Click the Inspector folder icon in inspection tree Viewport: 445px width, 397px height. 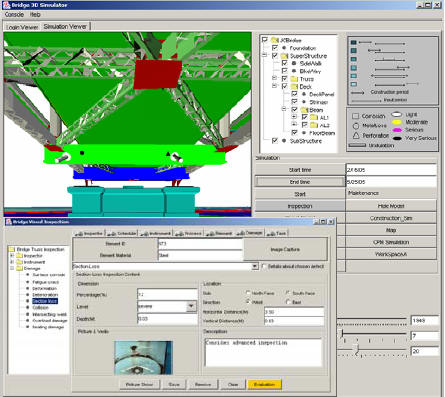[x=19, y=256]
